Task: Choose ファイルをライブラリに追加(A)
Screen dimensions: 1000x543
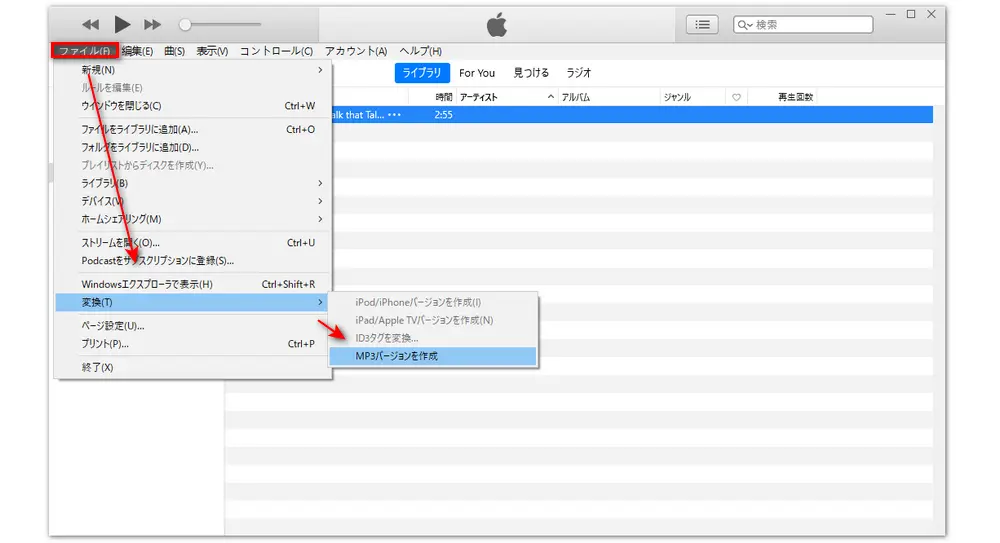Action: [140, 129]
